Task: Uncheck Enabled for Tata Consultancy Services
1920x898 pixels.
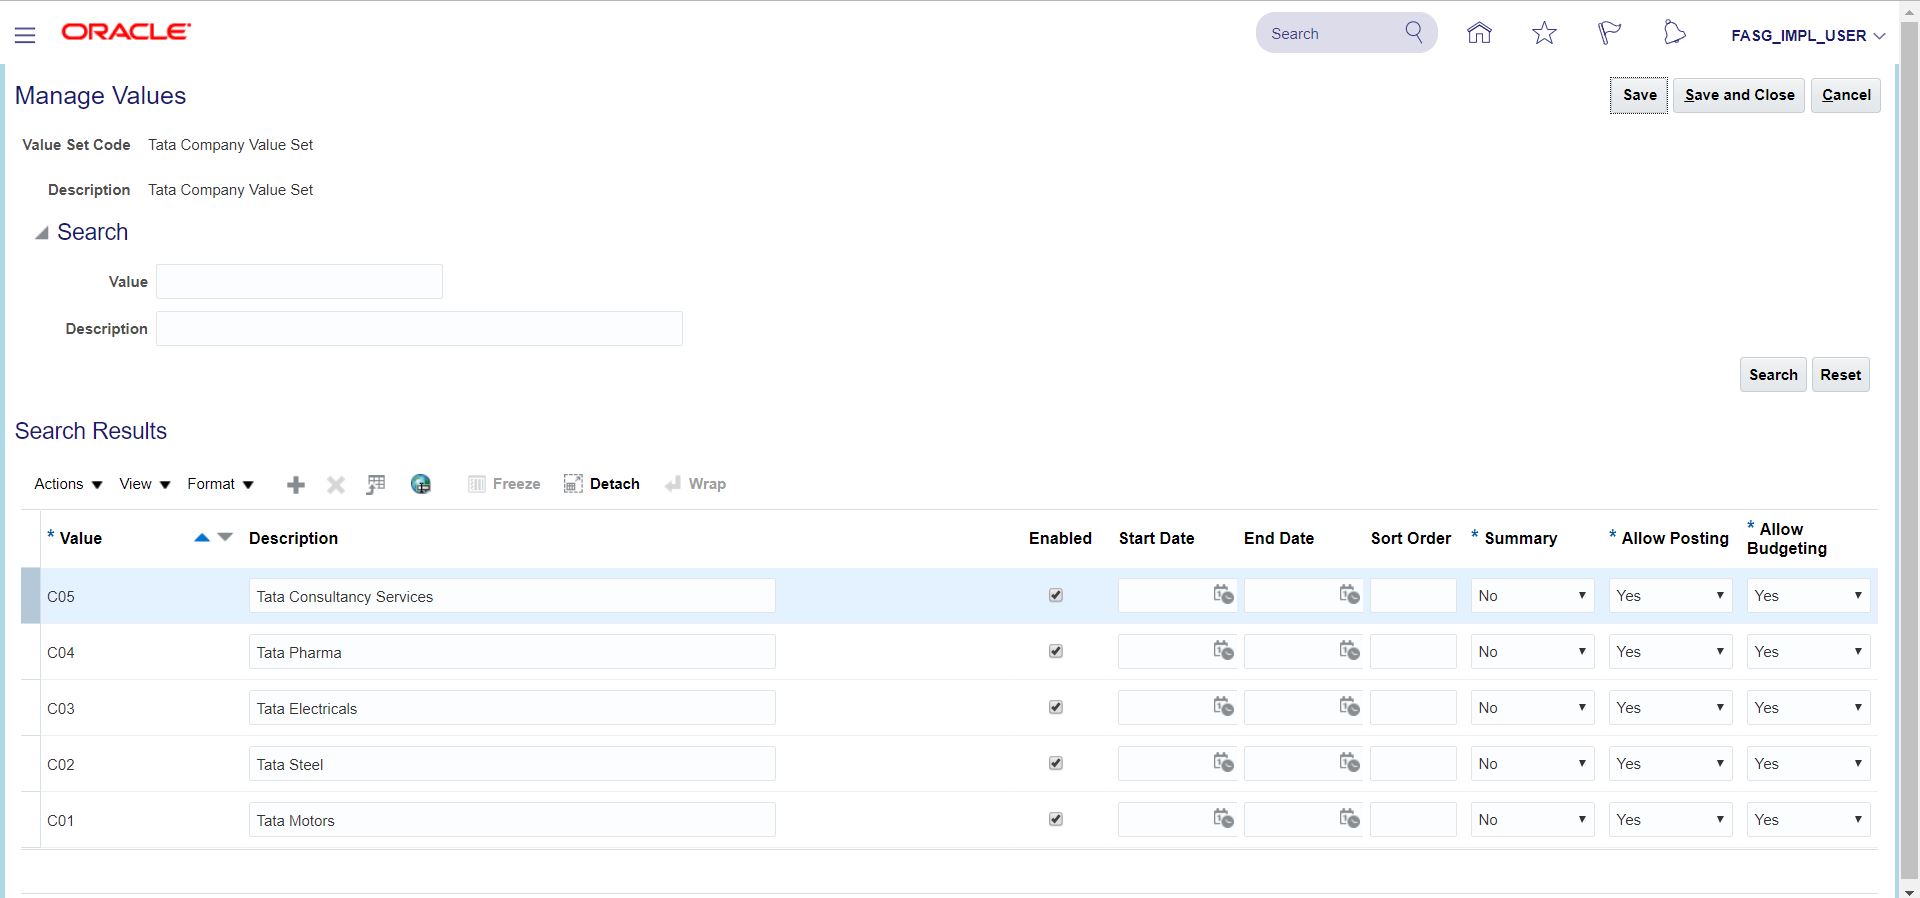Action: point(1056,595)
